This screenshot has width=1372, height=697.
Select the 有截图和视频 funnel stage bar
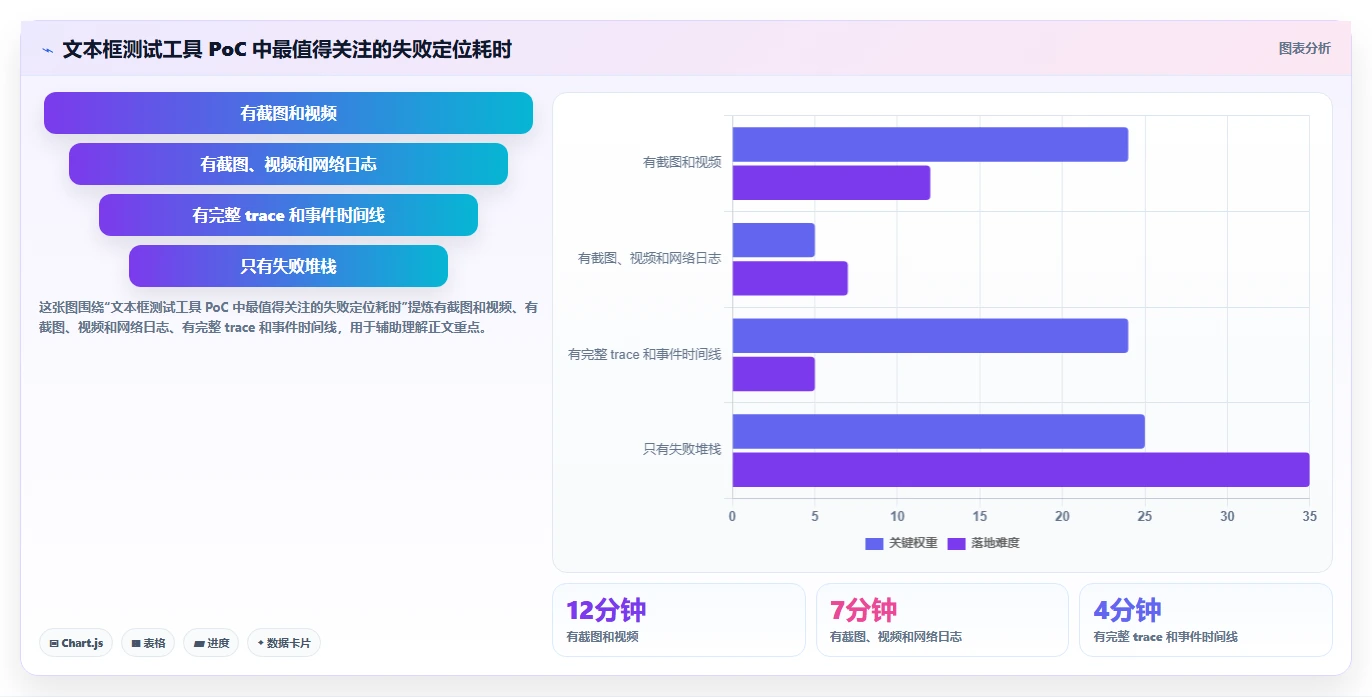tap(288, 113)
